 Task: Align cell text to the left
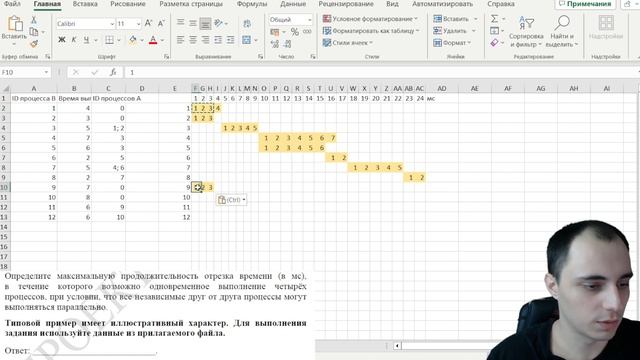[x=180, y=40]
